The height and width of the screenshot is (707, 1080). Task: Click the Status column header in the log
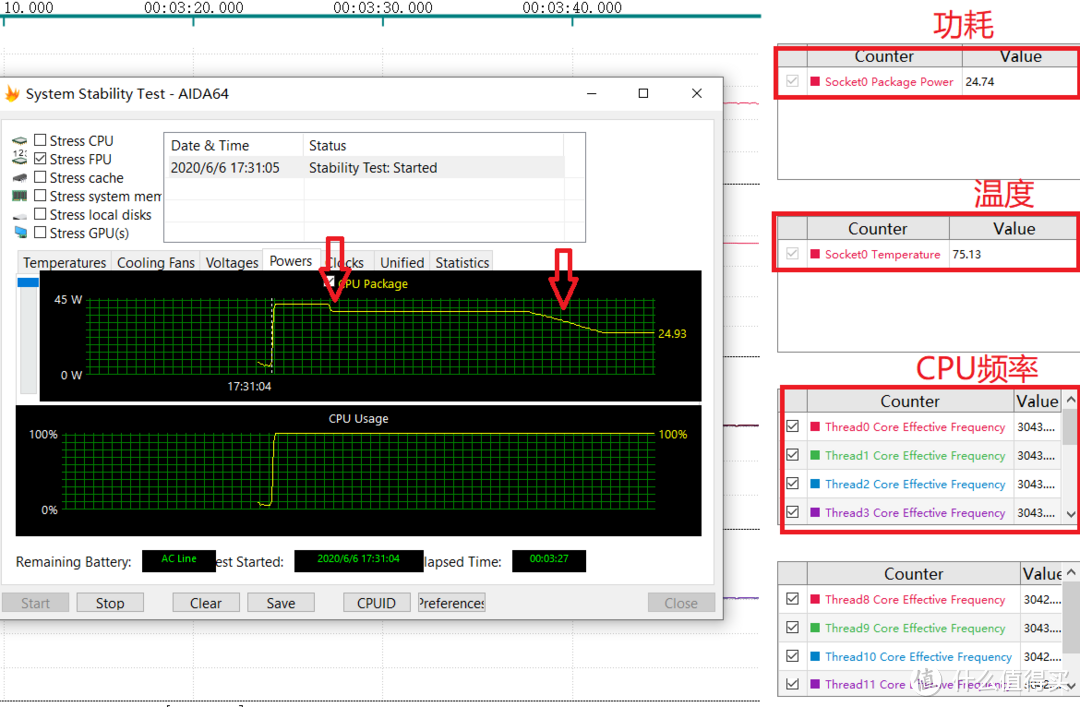click(x=433, y=145)
